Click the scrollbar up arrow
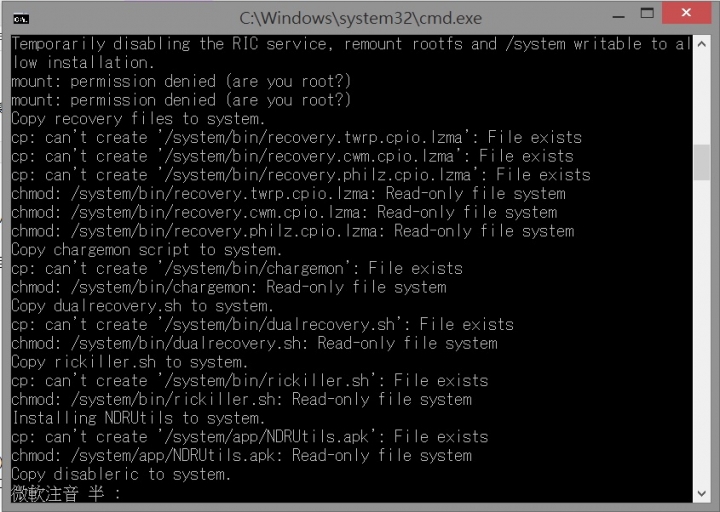This screenshot has height=512, width=720. tap(701, 45)
